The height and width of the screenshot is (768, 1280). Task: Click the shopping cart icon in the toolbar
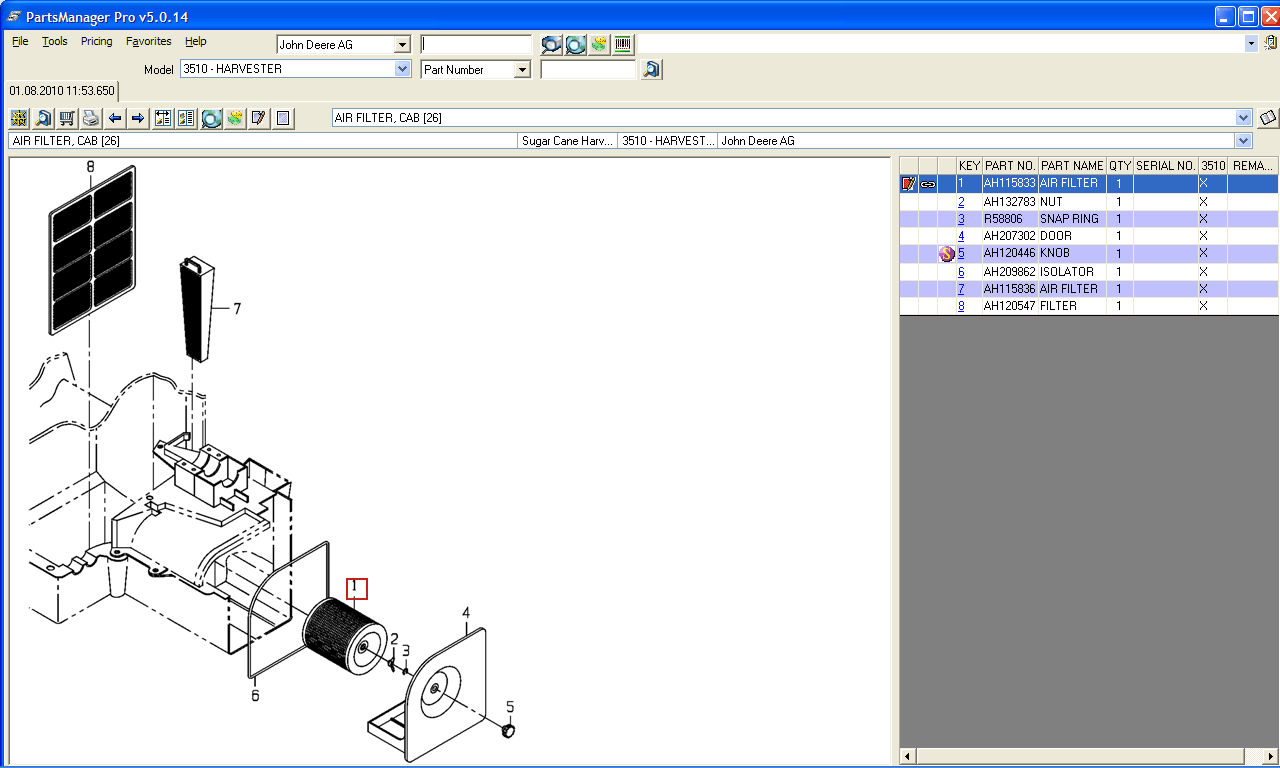(x=67, y=118)
